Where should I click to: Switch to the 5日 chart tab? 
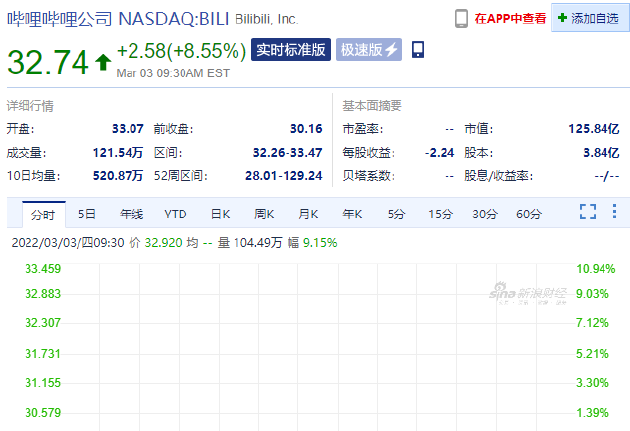[x=87, y=214]
